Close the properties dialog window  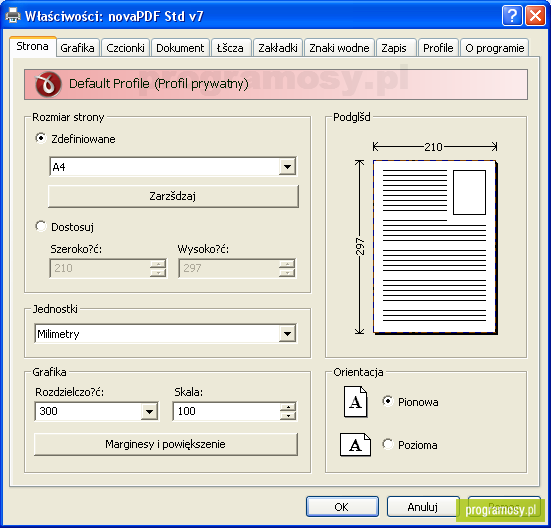click(535, 16)
